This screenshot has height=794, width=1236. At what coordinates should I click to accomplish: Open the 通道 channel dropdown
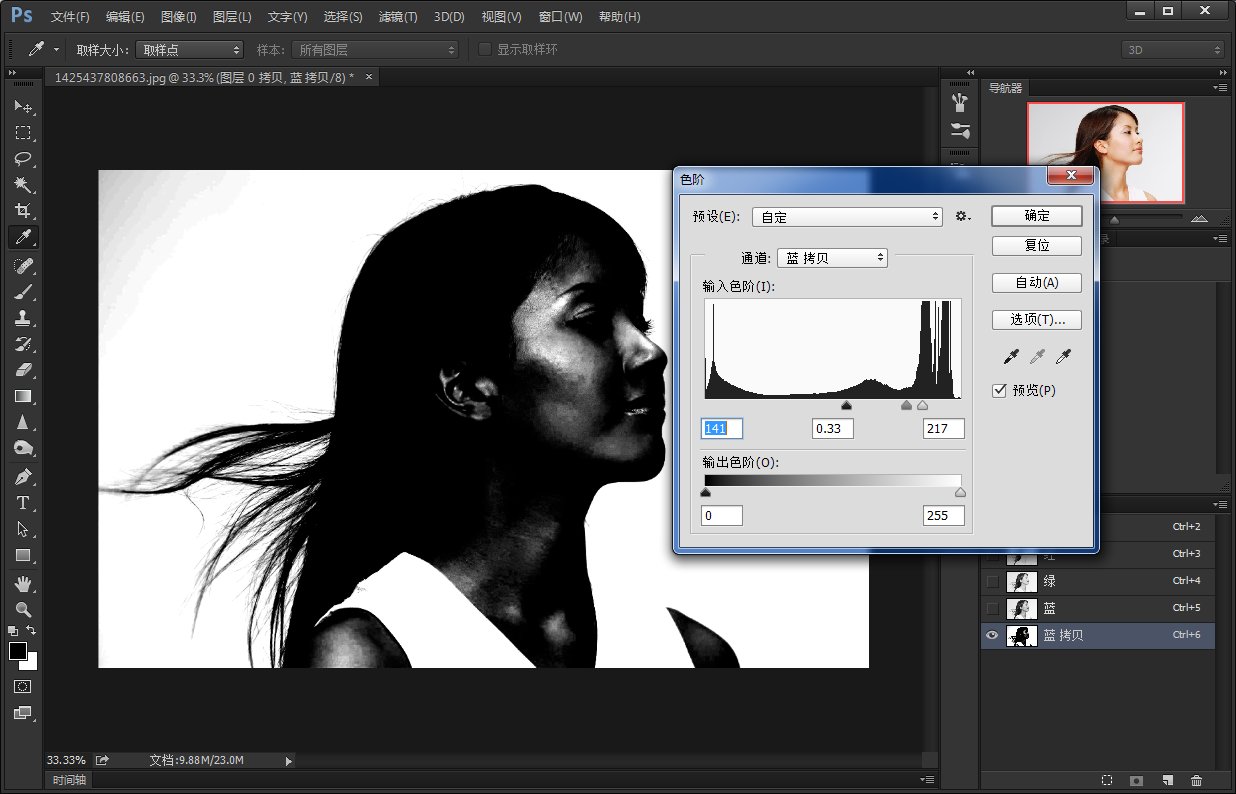tap(832, 258)
